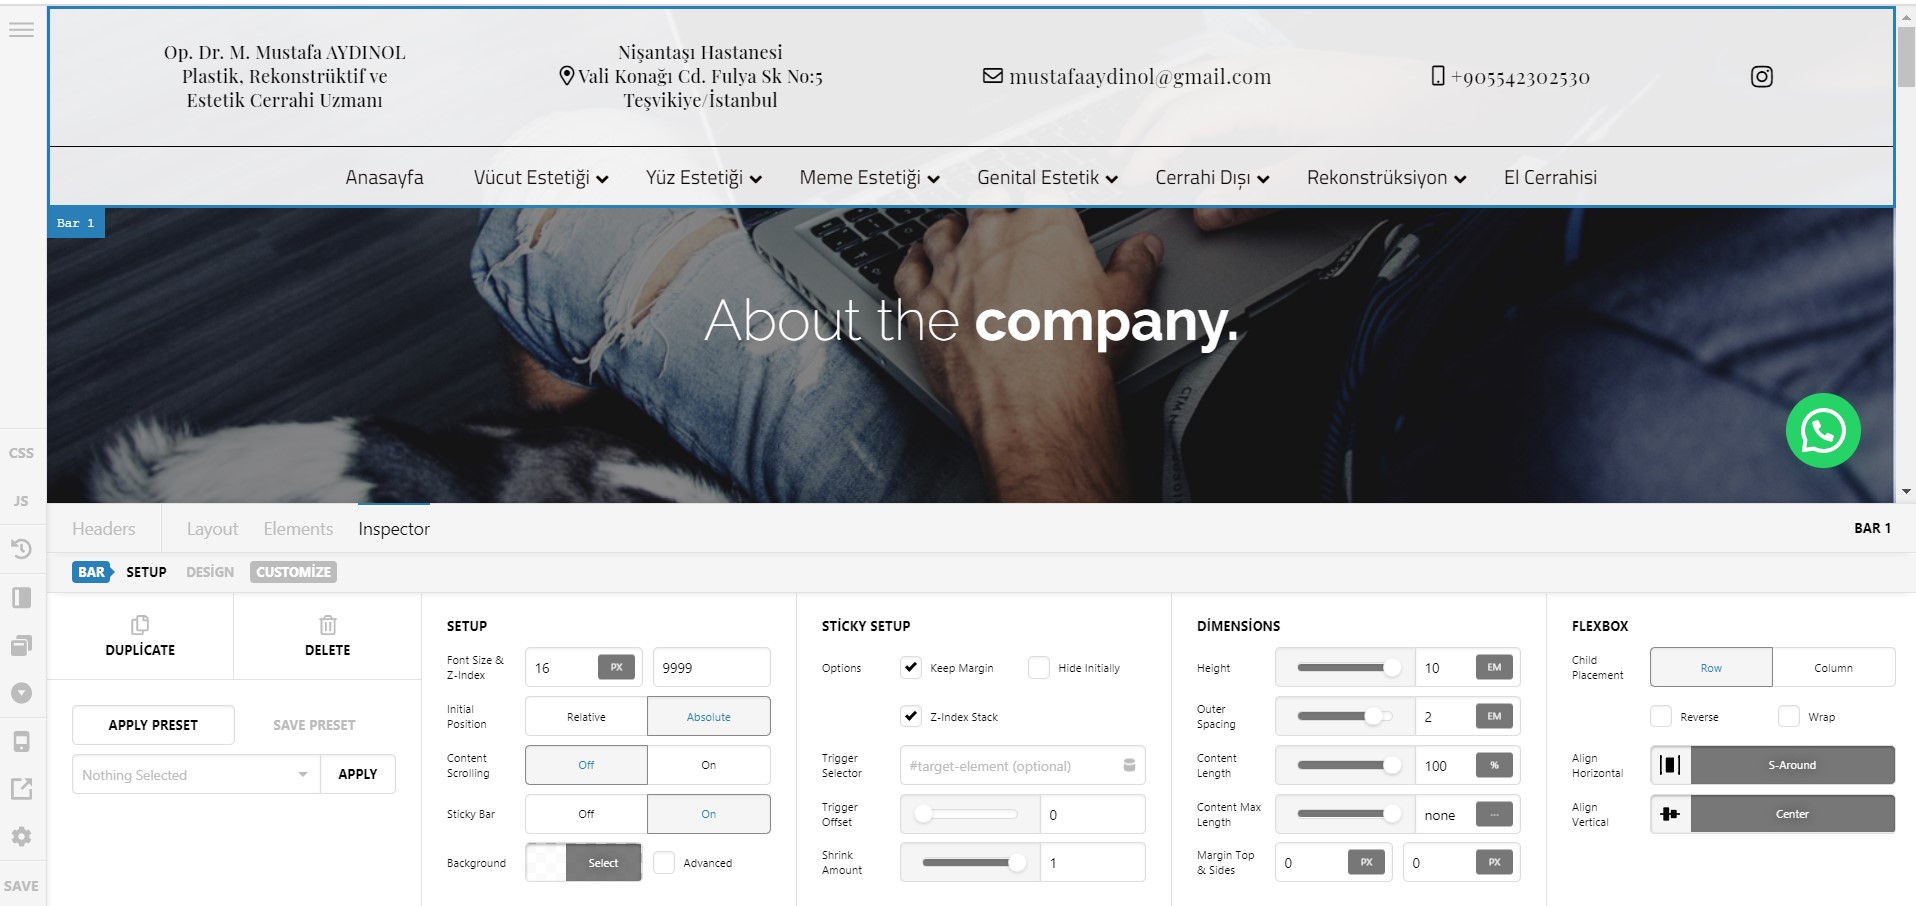Click the undo history icon in sidebar
The height and width of the screenshot is (906, 1916).
21,549
